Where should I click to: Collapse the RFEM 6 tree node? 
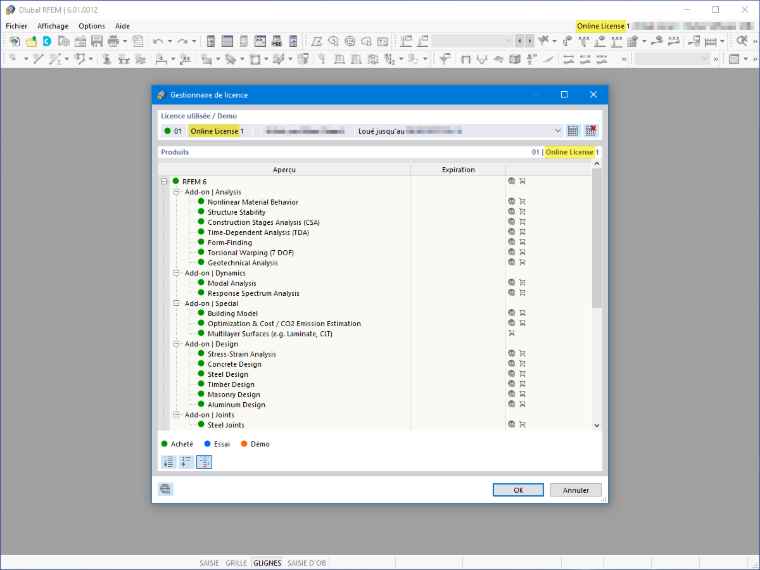click(x=164, y=181)
